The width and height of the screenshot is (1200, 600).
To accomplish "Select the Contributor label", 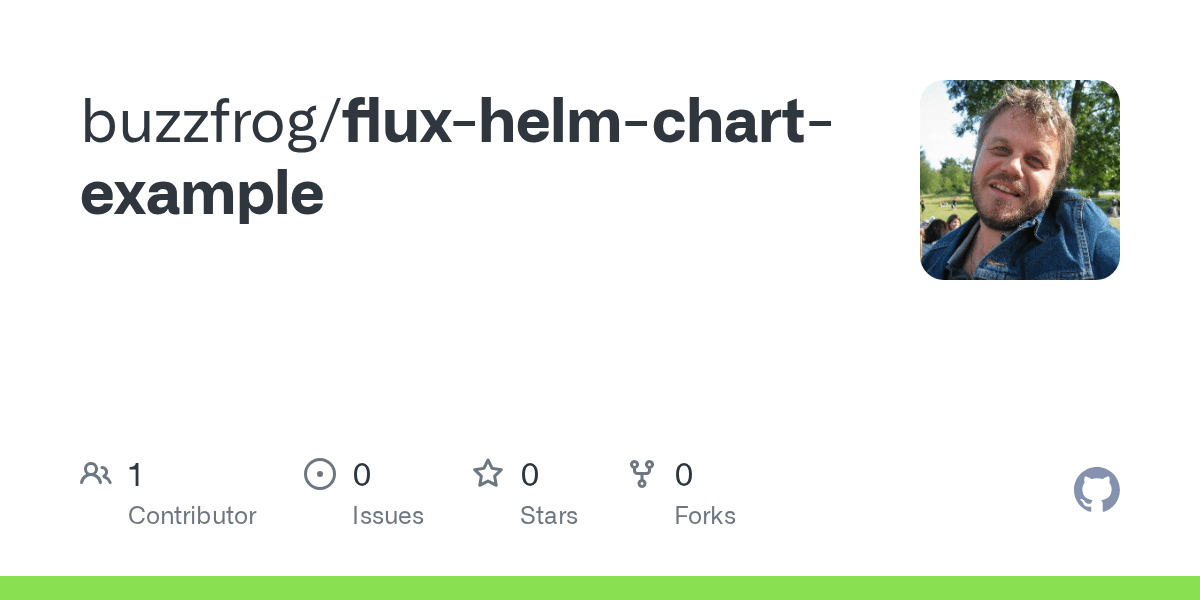I will pos(192,516).
